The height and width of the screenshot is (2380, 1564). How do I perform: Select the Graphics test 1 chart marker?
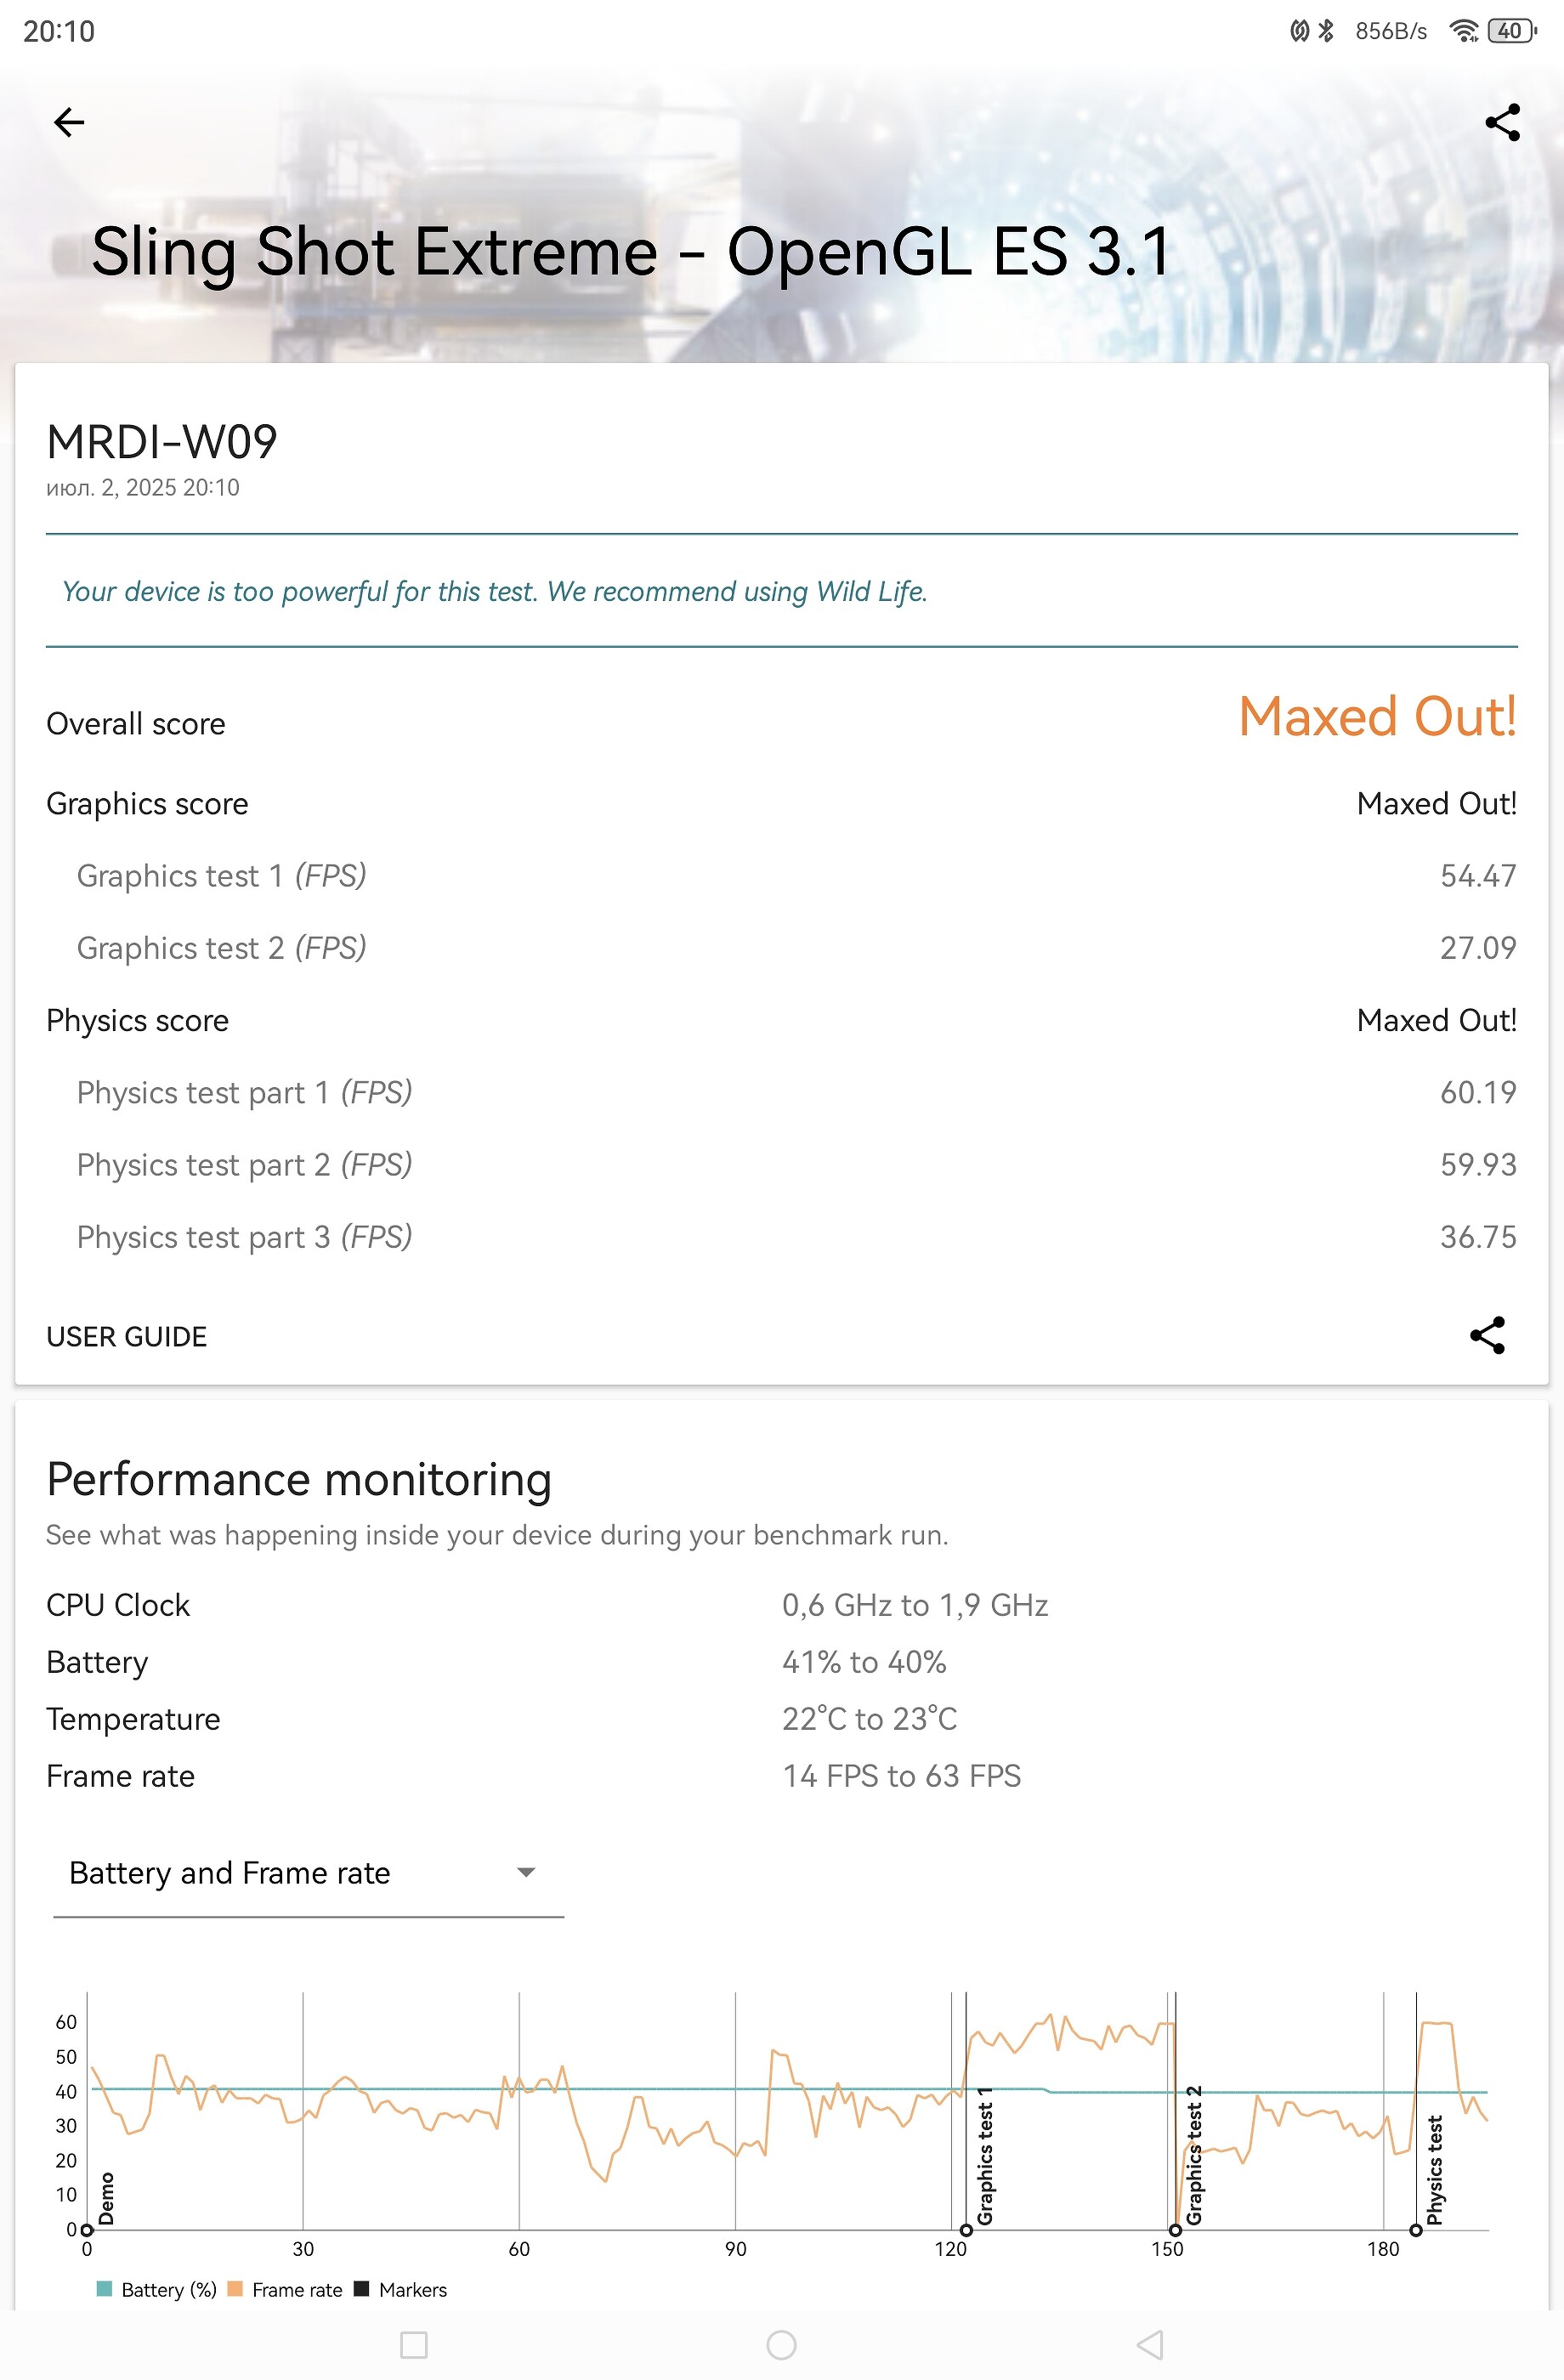coord(966,2230)
